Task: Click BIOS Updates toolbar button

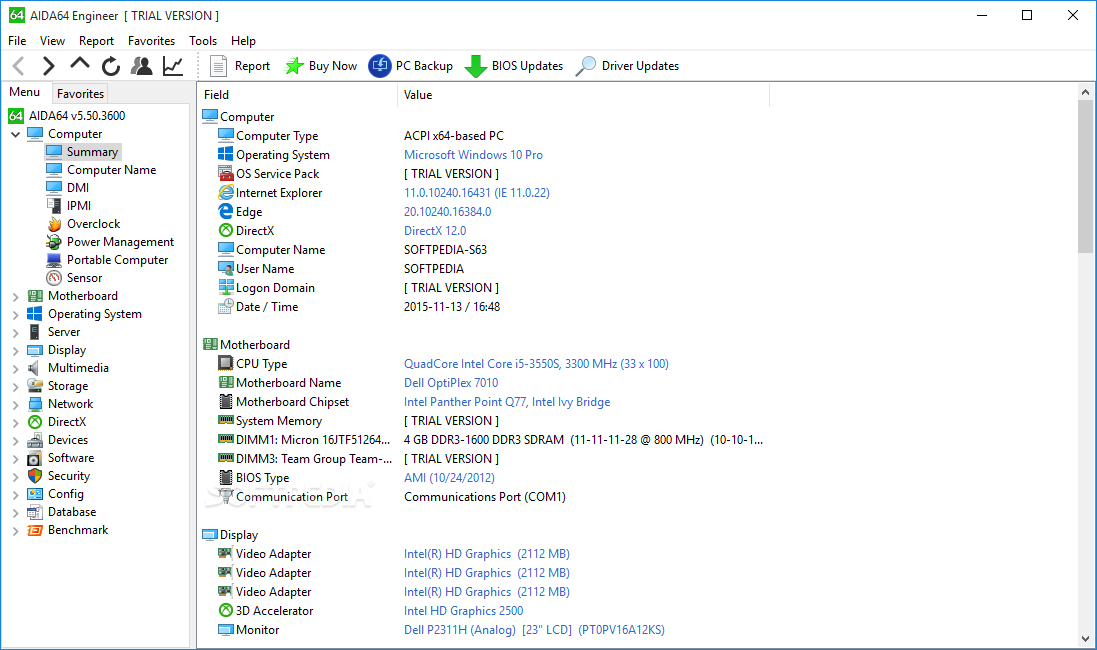Action: pyautogui.click(x=514, y=66)
